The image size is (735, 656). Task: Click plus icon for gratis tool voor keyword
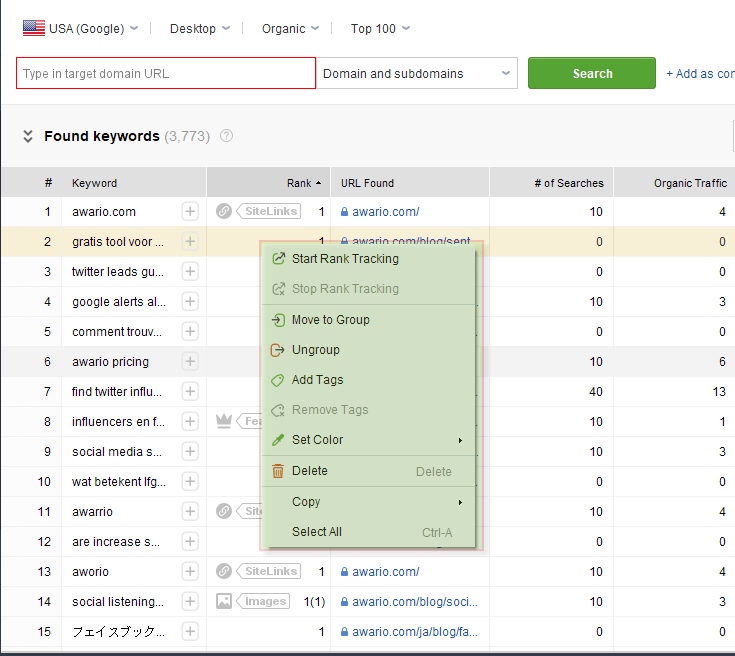click(x=190, y=241)
